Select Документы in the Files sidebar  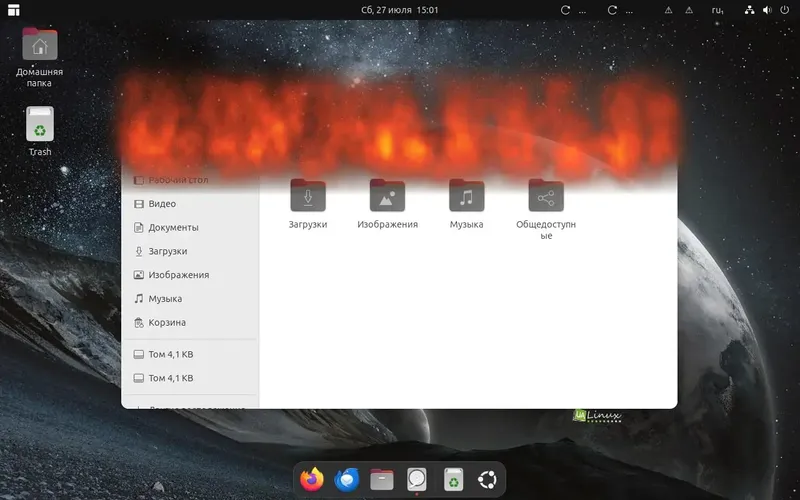(x=190, y=228)
